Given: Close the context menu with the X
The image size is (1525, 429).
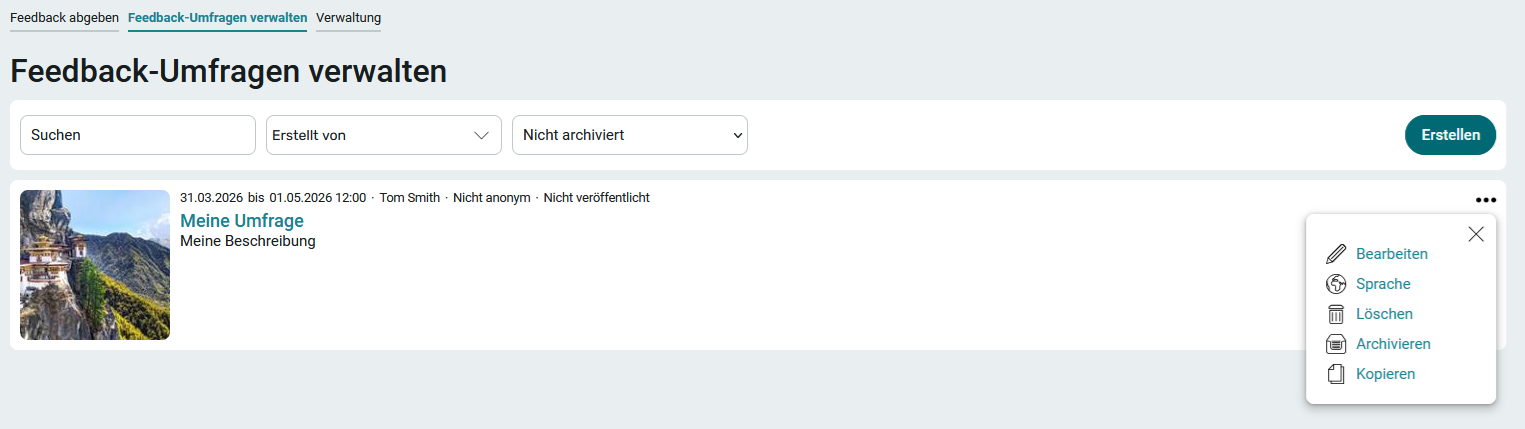Looking at the screenshot, I should click(x=1476, y=234).
